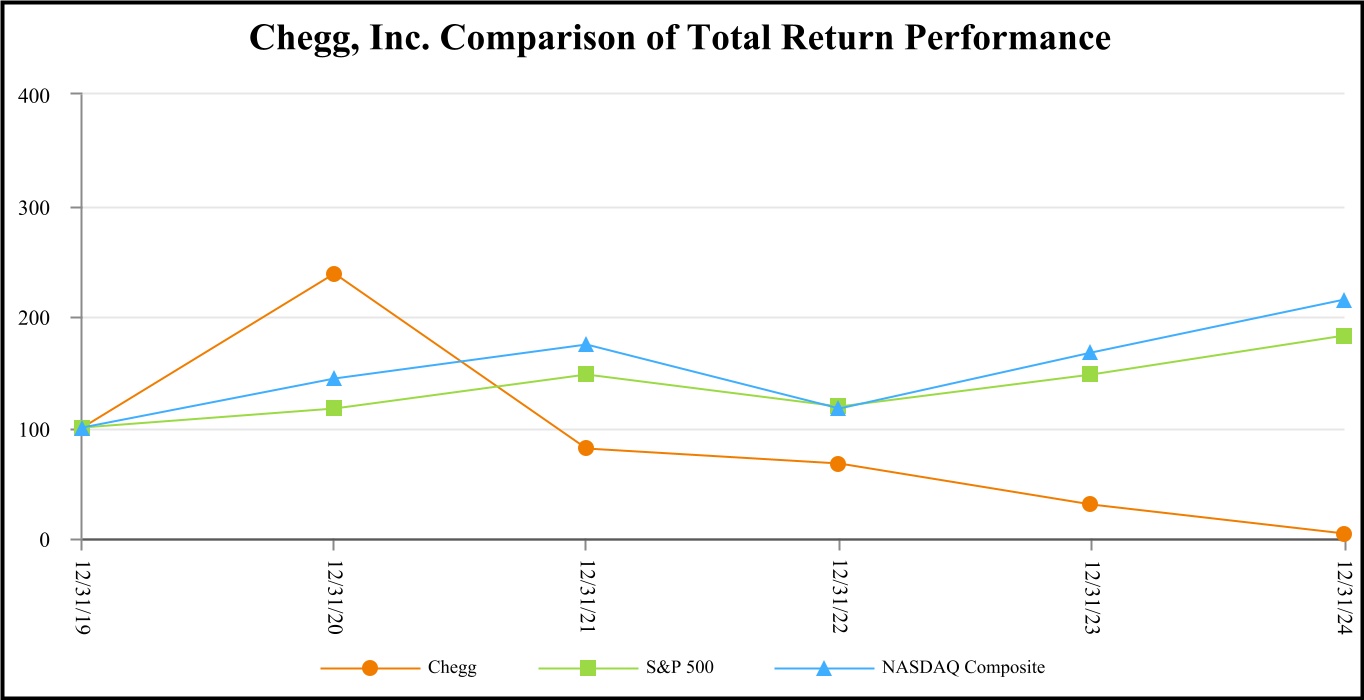Click the chart title text
The image size is (1364, 700).
[x=680, y=38]
